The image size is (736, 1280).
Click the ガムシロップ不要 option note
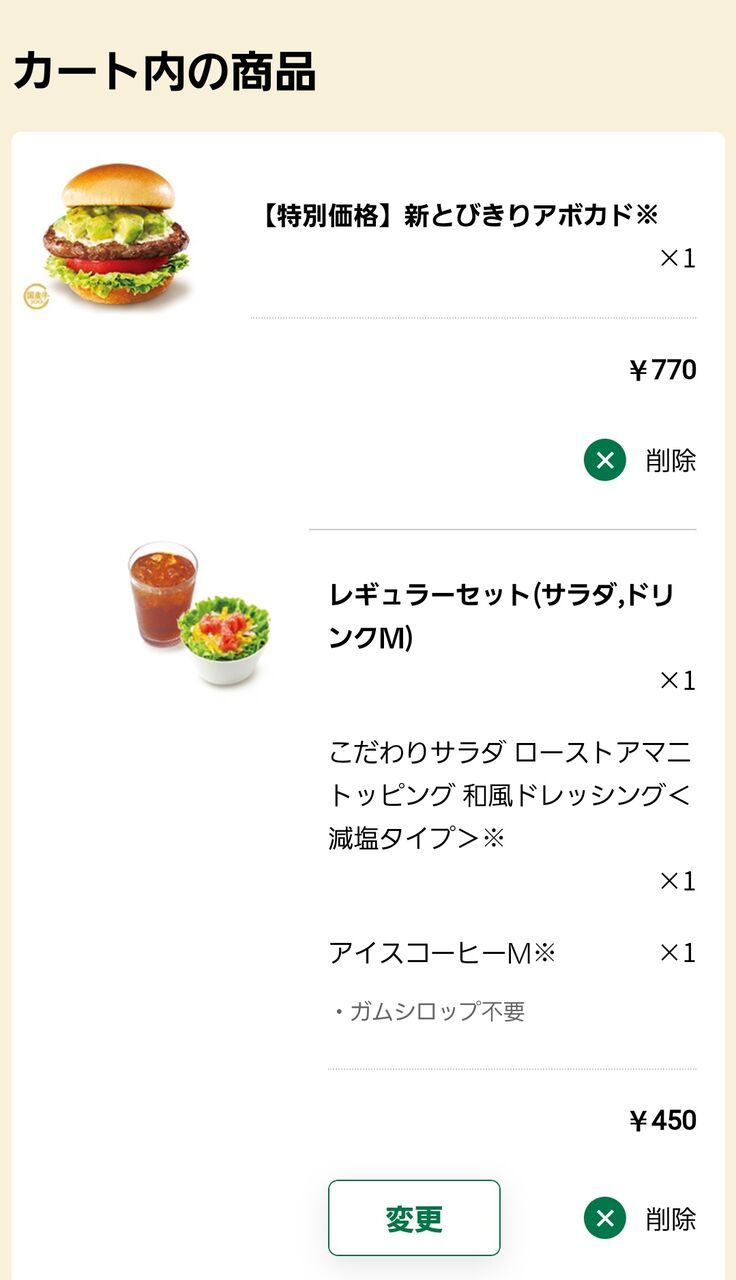[429, 1011]
